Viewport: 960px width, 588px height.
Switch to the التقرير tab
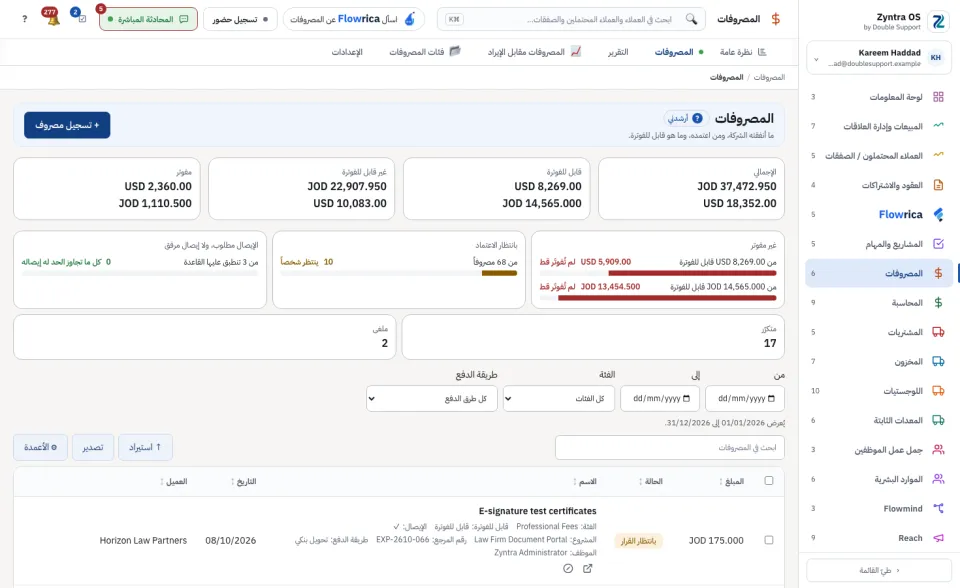point(618,52)
